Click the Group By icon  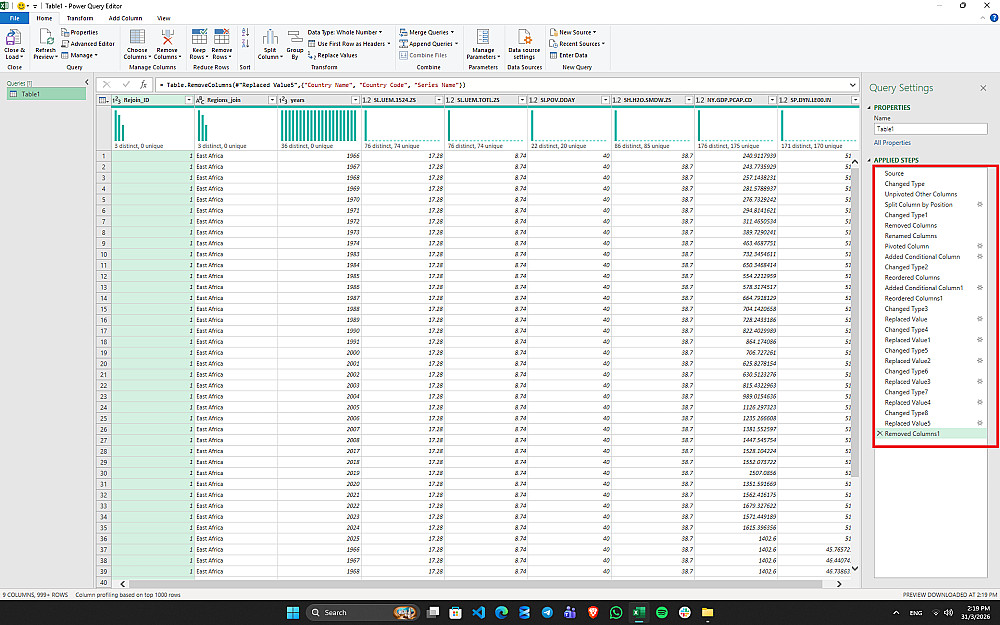(295, 37)
